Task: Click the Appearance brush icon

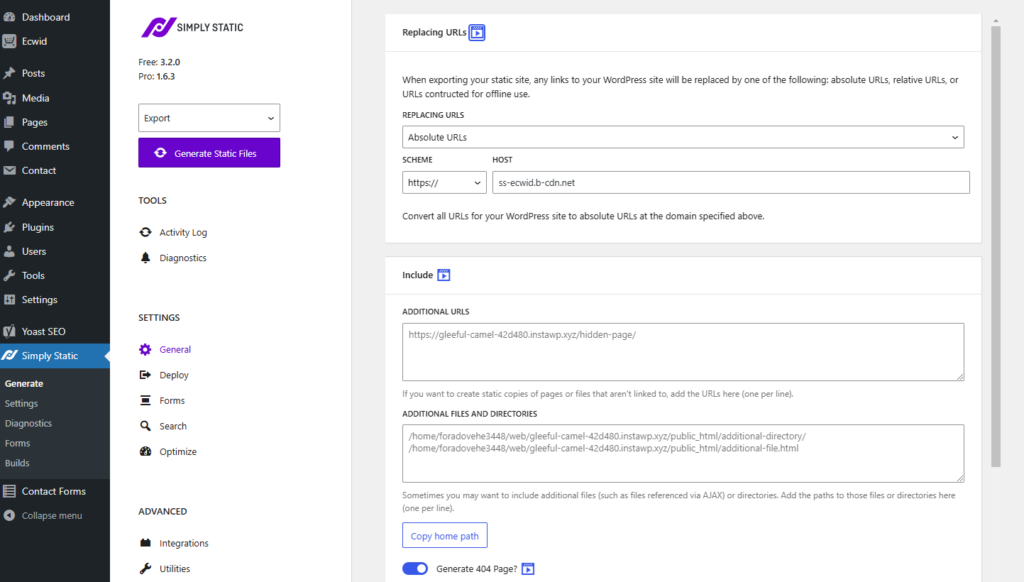Action: point(9,202)
